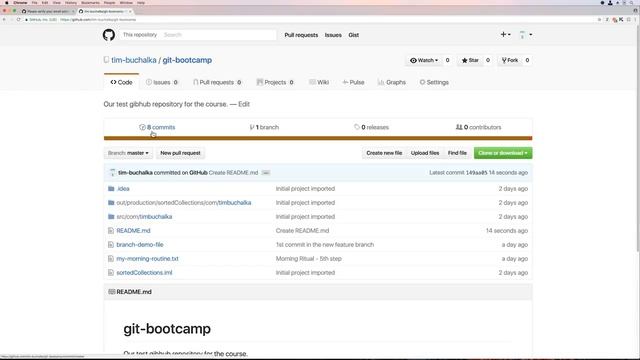Open the Branch master dropdown

[x=128, y=153]
